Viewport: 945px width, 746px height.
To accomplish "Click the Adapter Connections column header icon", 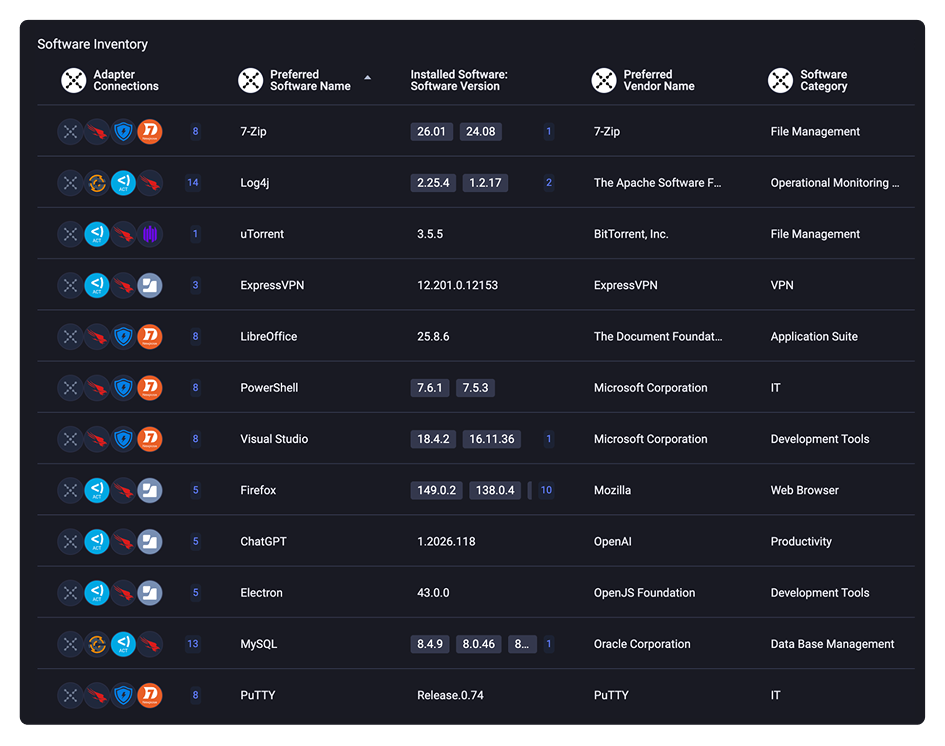I will coord(74,80).
